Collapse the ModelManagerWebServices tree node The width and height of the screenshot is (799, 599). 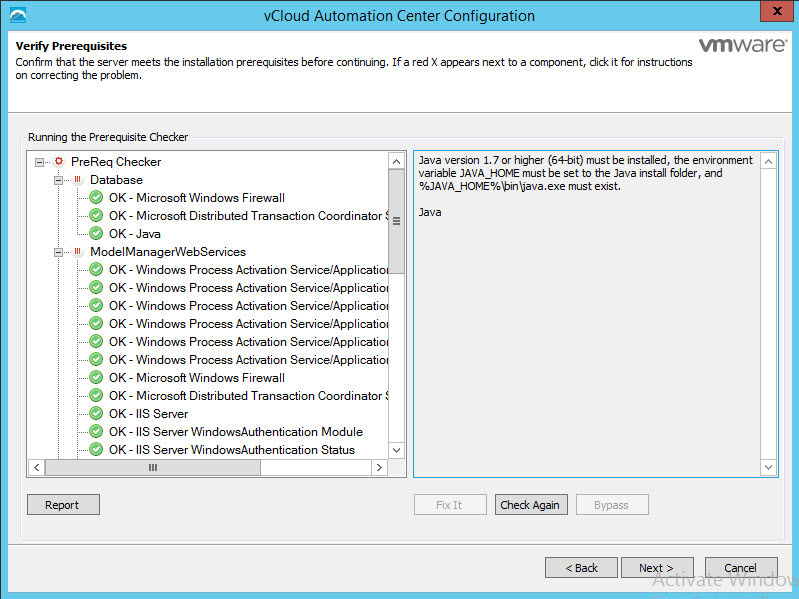tap(59, 252)
